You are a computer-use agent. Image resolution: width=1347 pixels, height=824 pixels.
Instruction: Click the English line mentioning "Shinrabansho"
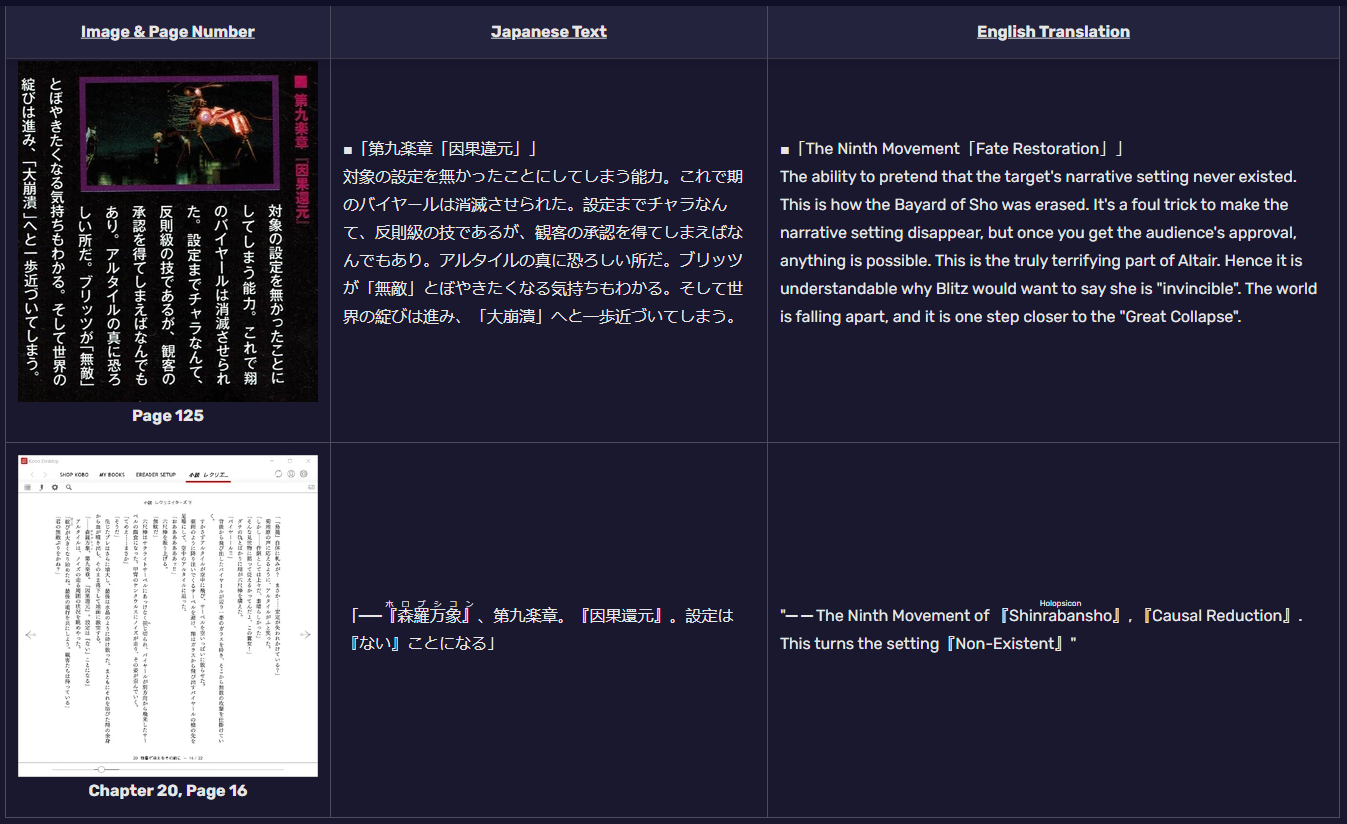tap(1041, 616)
